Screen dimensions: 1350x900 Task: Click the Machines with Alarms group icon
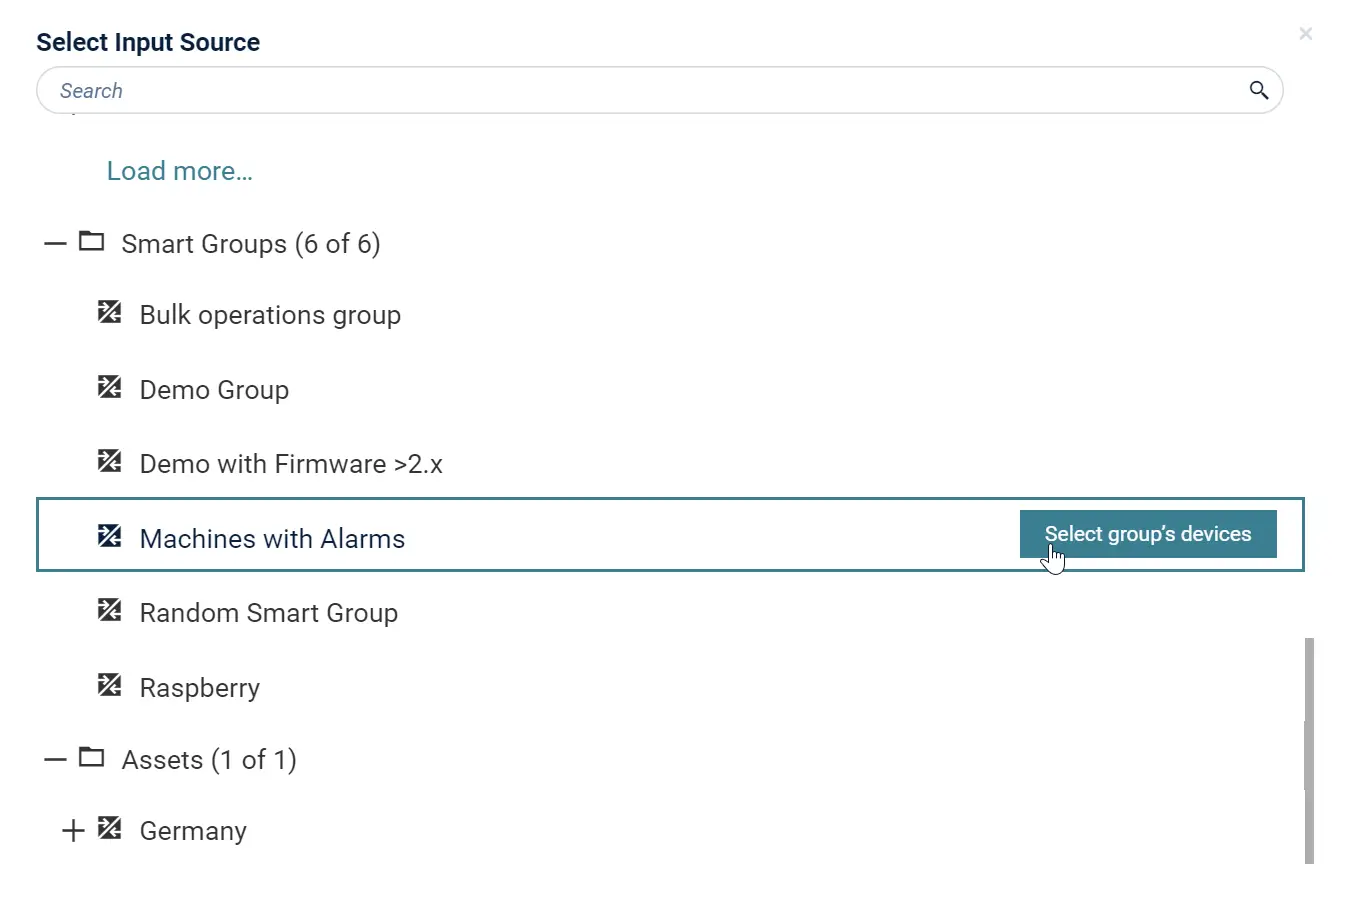coord(109,537)
